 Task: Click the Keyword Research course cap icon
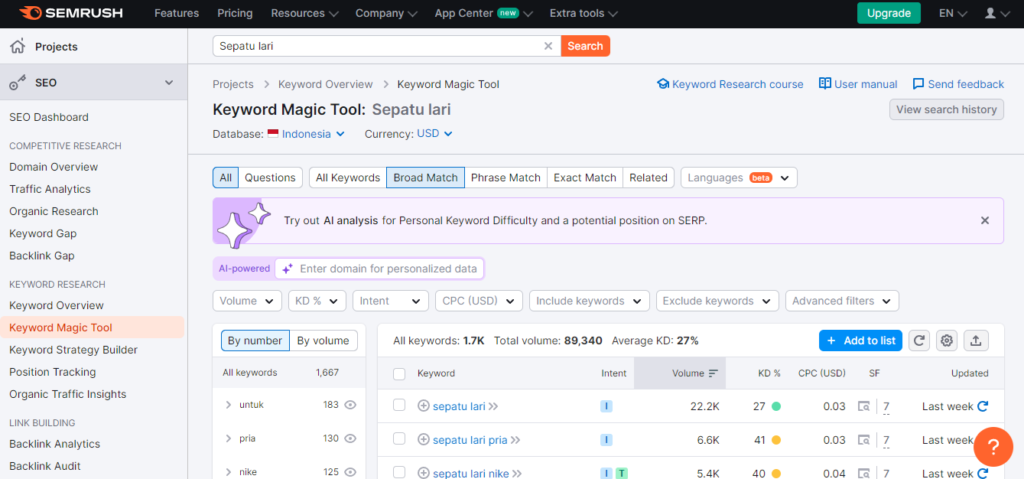coord(663,84)
